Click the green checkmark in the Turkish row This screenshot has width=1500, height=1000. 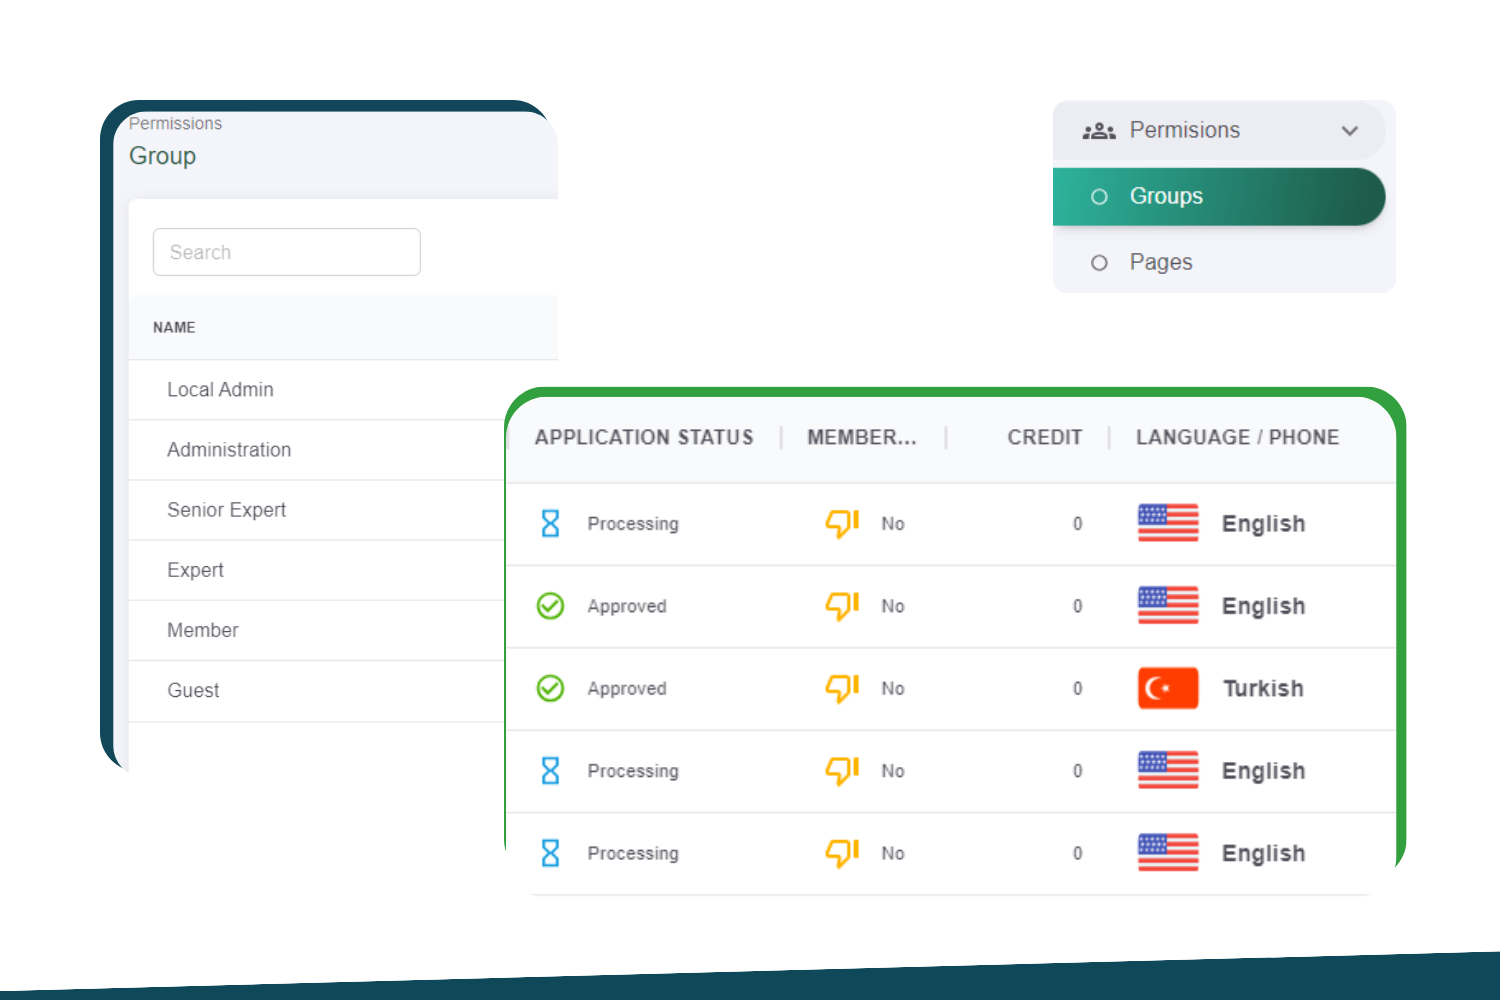550,689
